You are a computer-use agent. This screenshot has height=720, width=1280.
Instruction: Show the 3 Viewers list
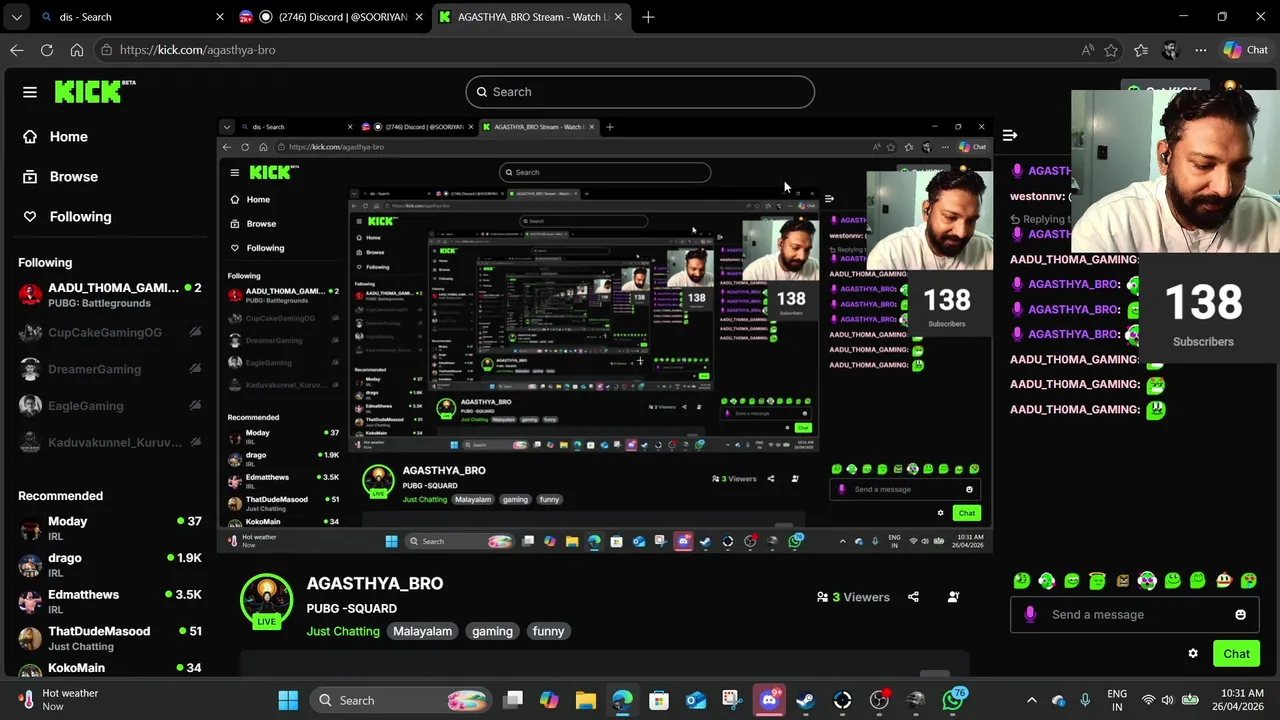(x=853, y=597)
